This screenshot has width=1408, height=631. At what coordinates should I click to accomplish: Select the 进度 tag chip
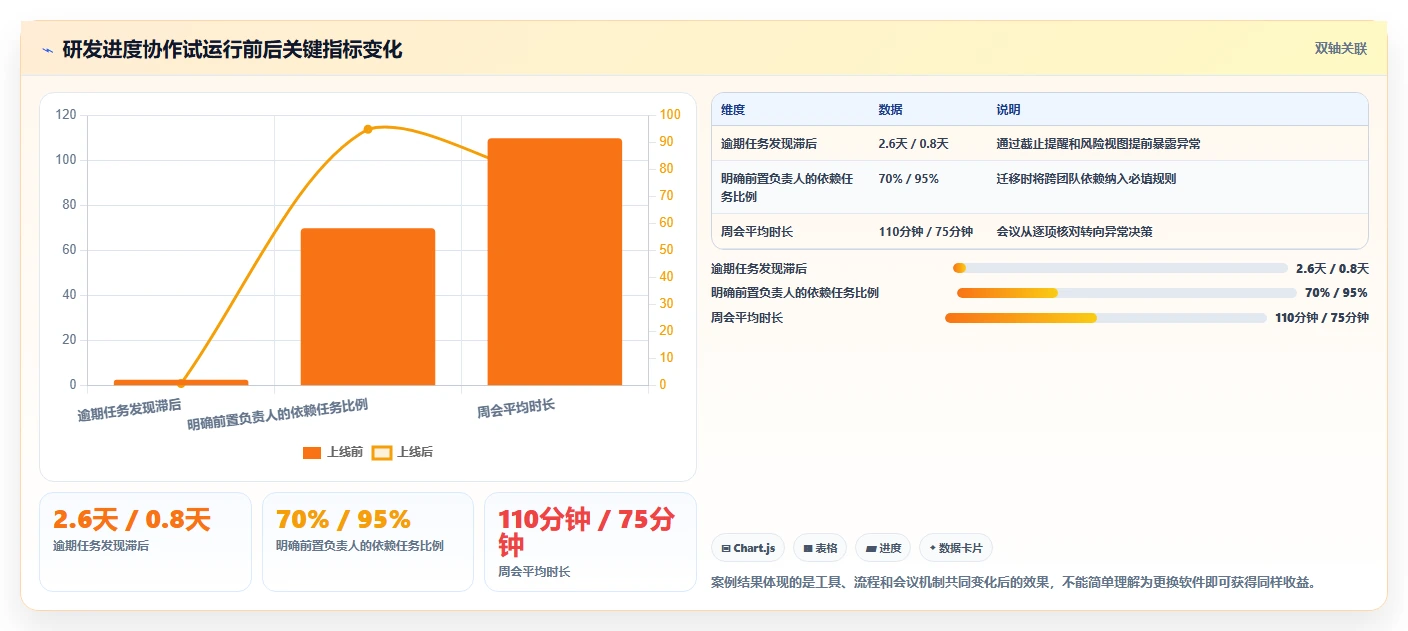tap(883, 548)
